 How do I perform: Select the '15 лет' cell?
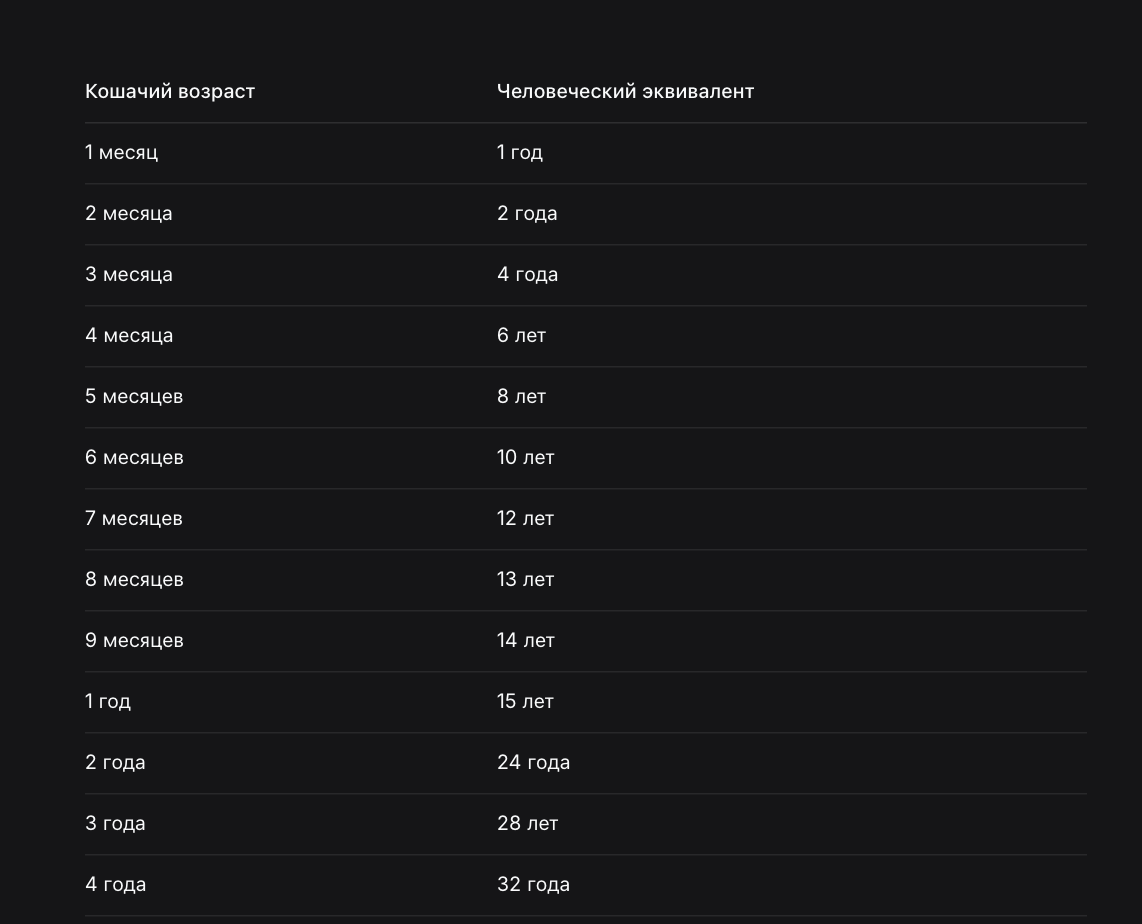pos(526,702)
